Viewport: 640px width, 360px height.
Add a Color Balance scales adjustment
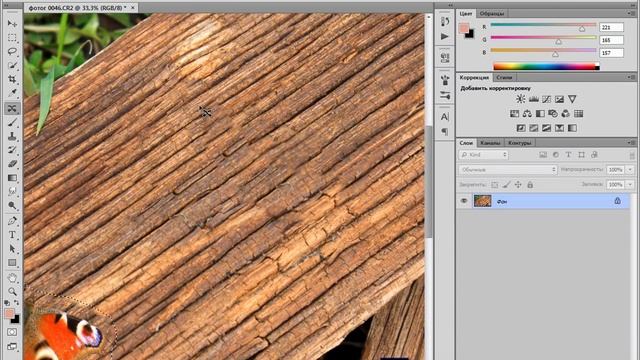527,113
